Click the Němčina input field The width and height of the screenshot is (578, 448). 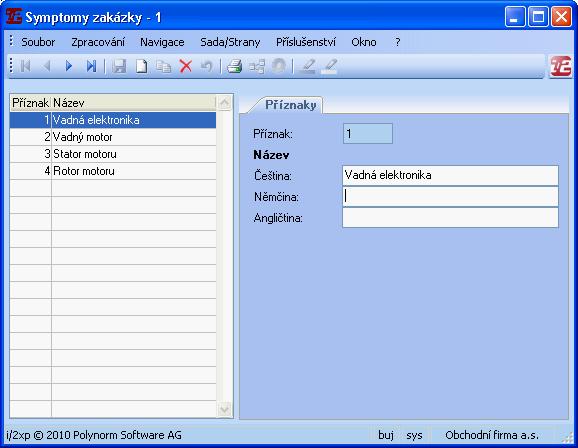point(450,197)
